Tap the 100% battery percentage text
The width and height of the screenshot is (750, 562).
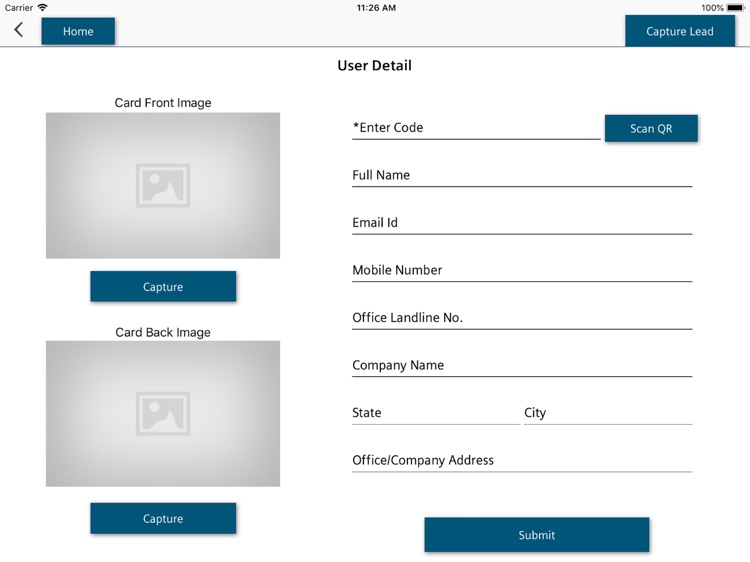[x=712, y=8]
